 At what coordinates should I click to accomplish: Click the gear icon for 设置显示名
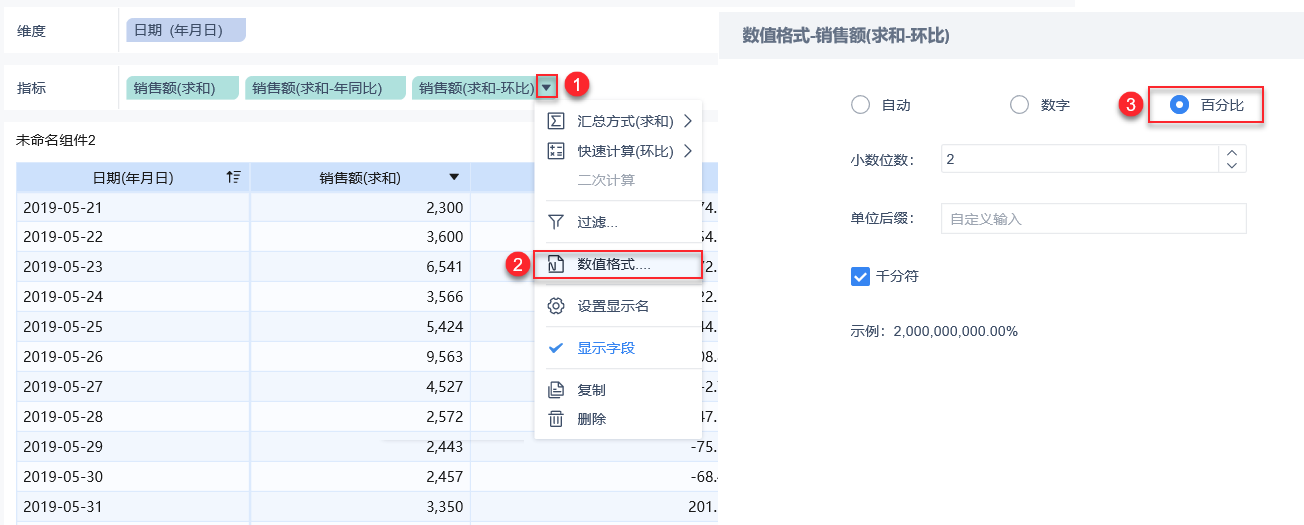point(556,306)
